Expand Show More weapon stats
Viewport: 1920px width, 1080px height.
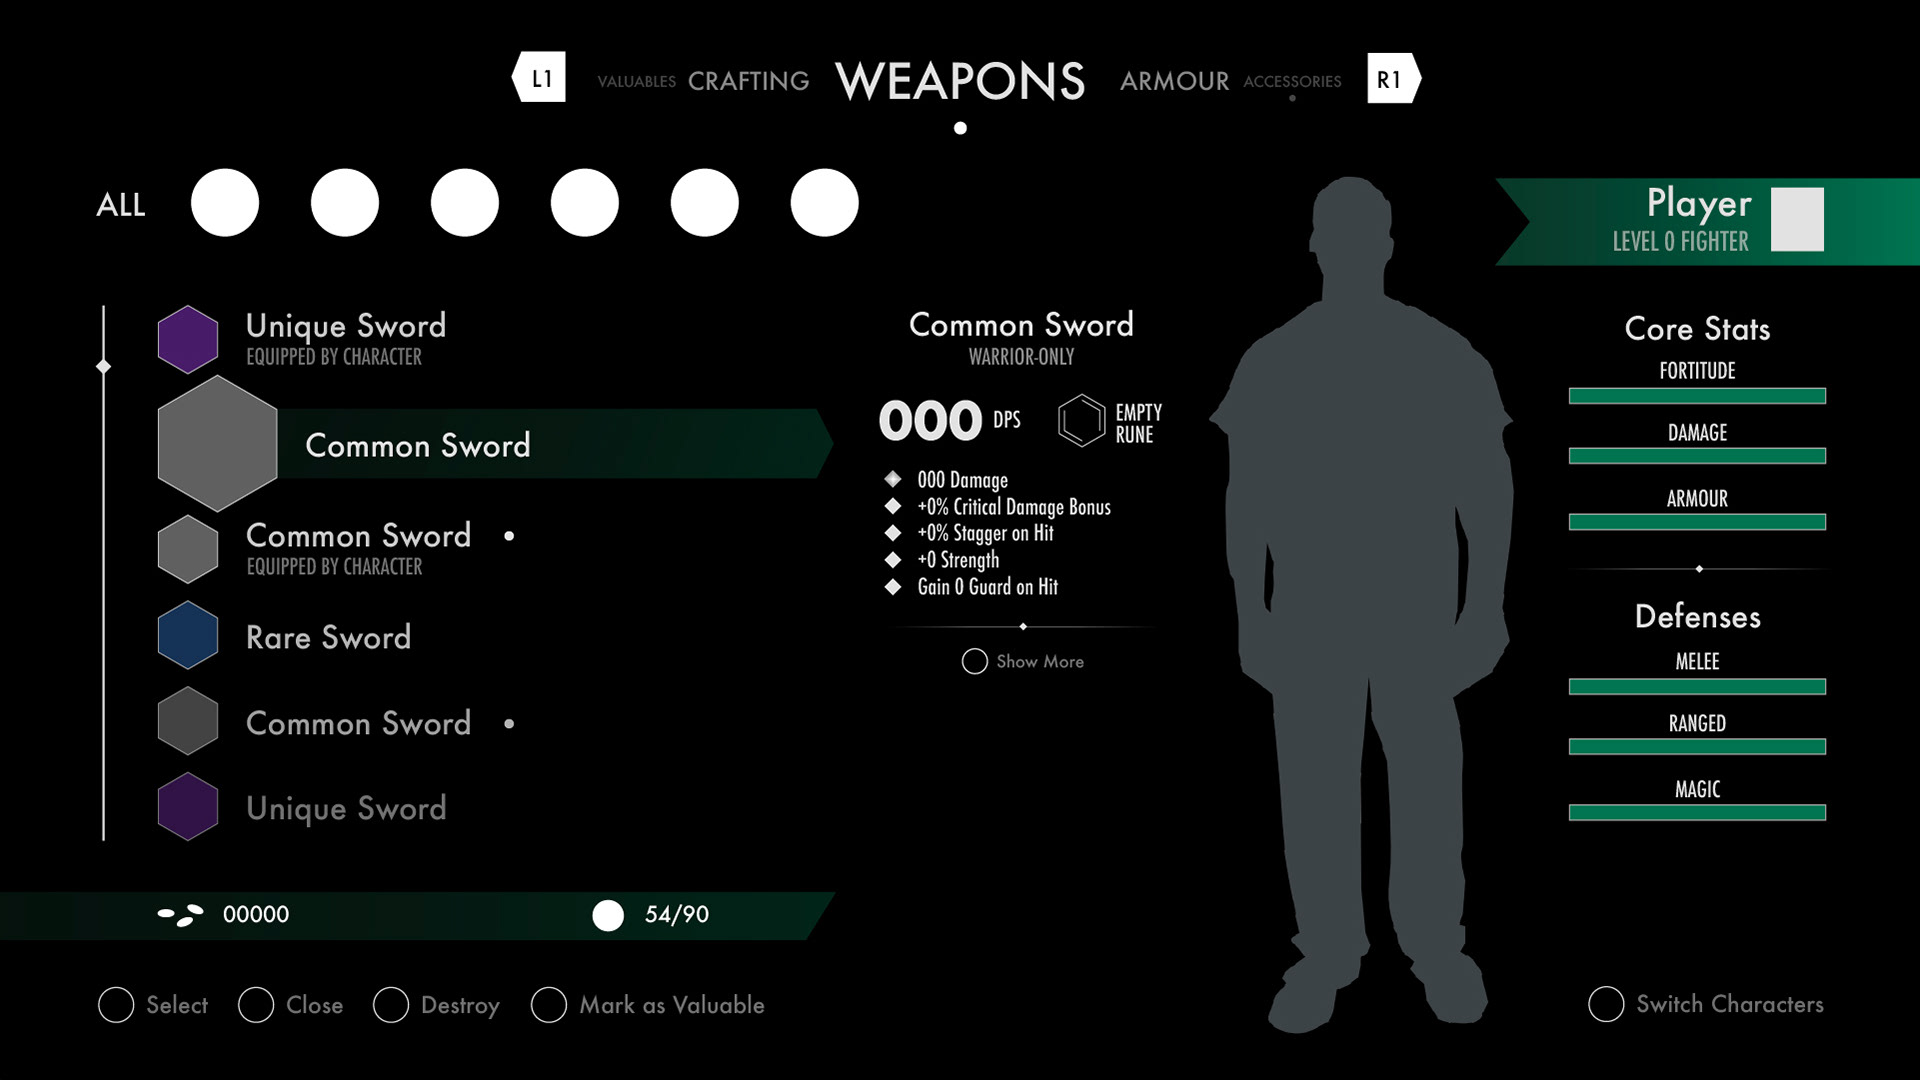pos(1022,661)
